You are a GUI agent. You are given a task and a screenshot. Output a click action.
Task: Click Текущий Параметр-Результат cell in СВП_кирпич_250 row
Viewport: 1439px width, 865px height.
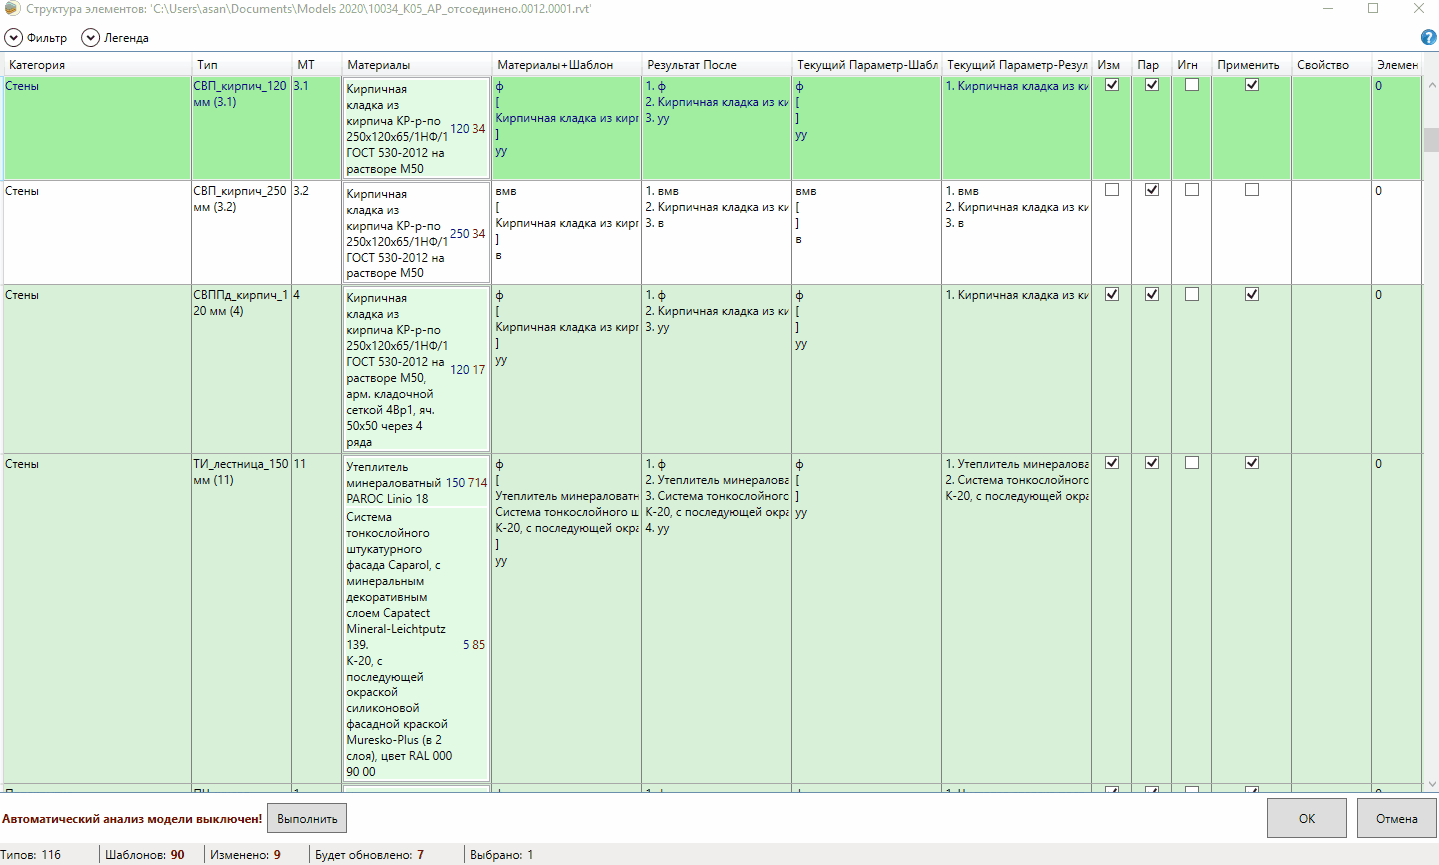pyautogui.click(x=1017, y=232)
